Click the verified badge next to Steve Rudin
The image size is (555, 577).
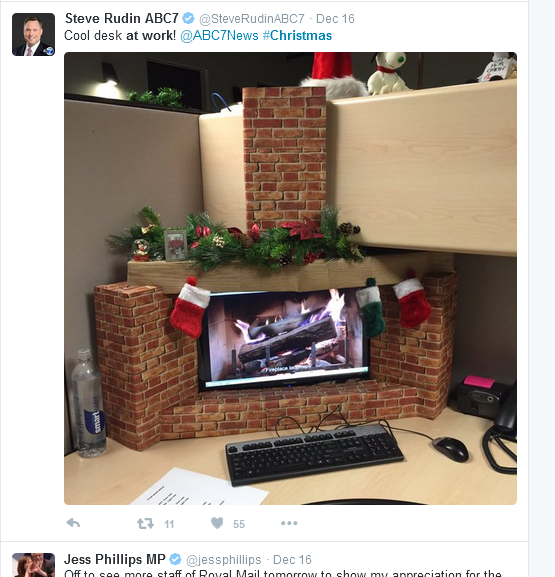[x=188, y=18]
